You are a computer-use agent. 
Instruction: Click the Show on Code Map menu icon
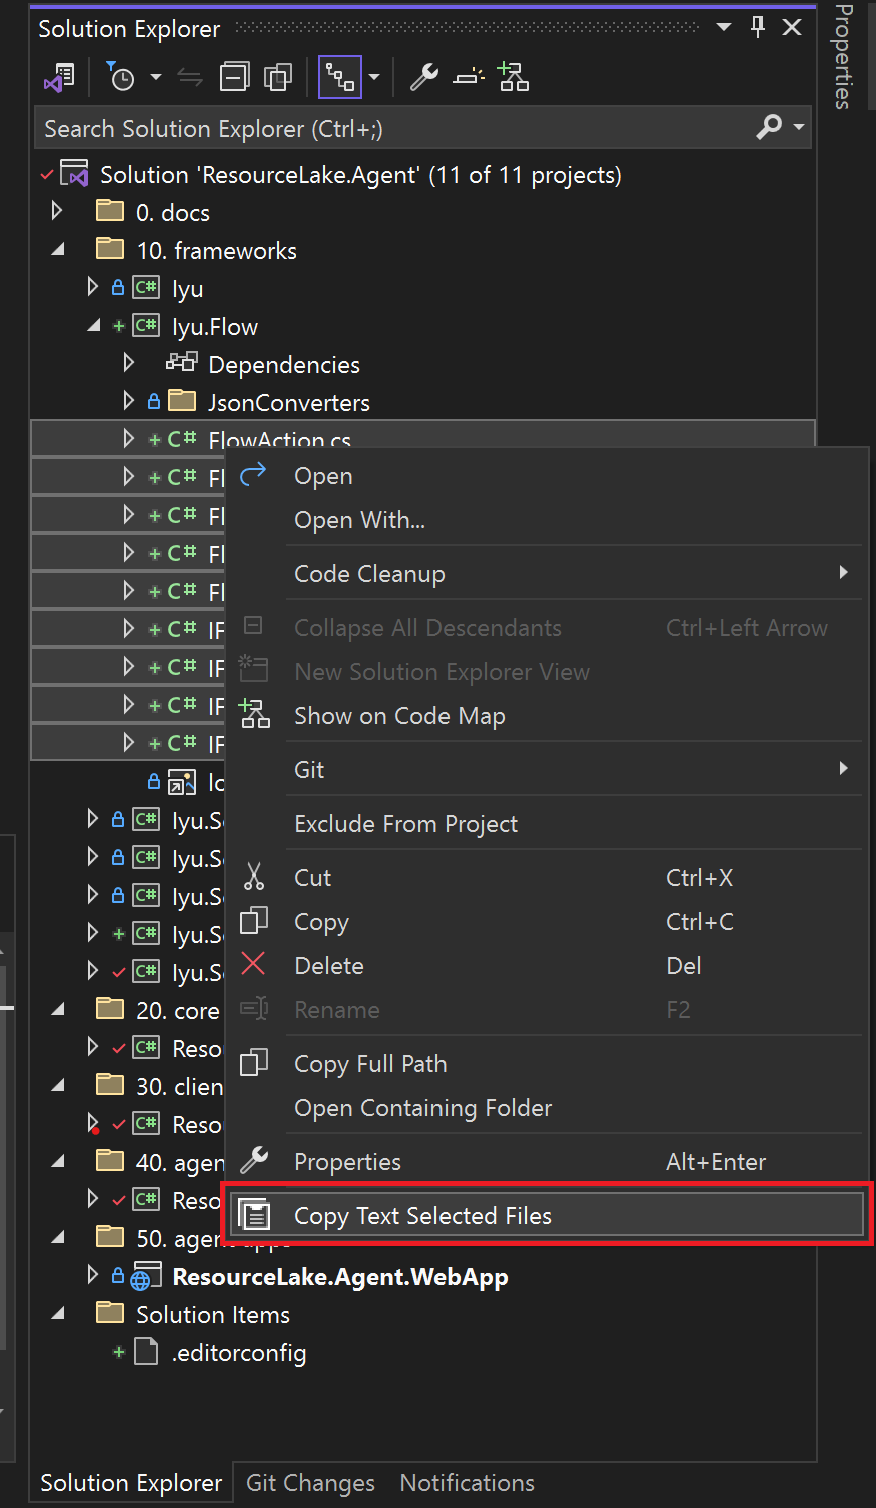[x=254, y=714]
